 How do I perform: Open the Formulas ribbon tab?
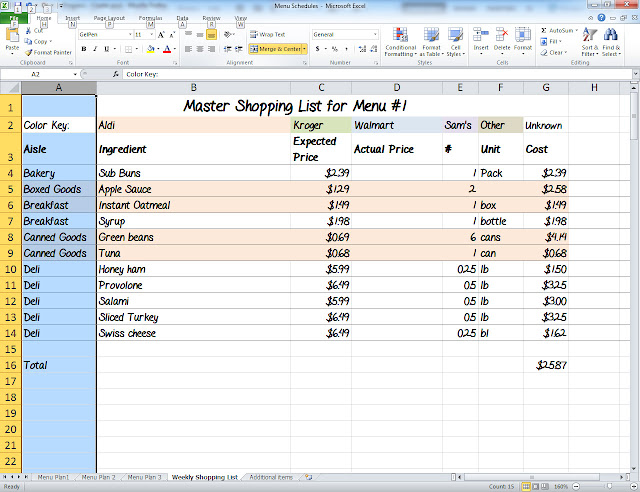(150, 18)
